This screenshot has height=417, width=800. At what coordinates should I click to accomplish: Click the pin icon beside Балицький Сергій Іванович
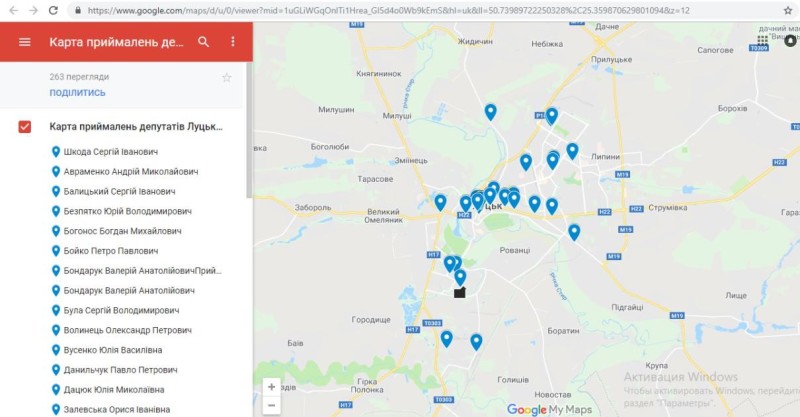(x=55, y=191)
